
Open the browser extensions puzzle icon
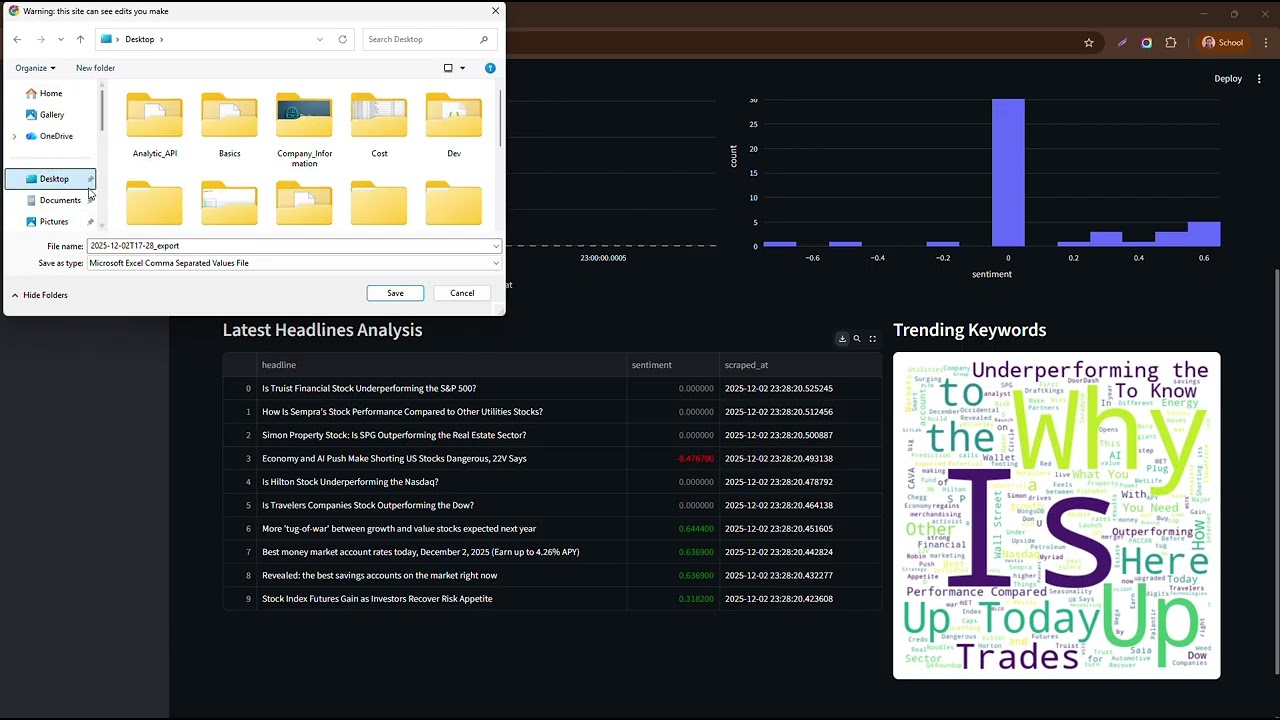coord(1171,43)
